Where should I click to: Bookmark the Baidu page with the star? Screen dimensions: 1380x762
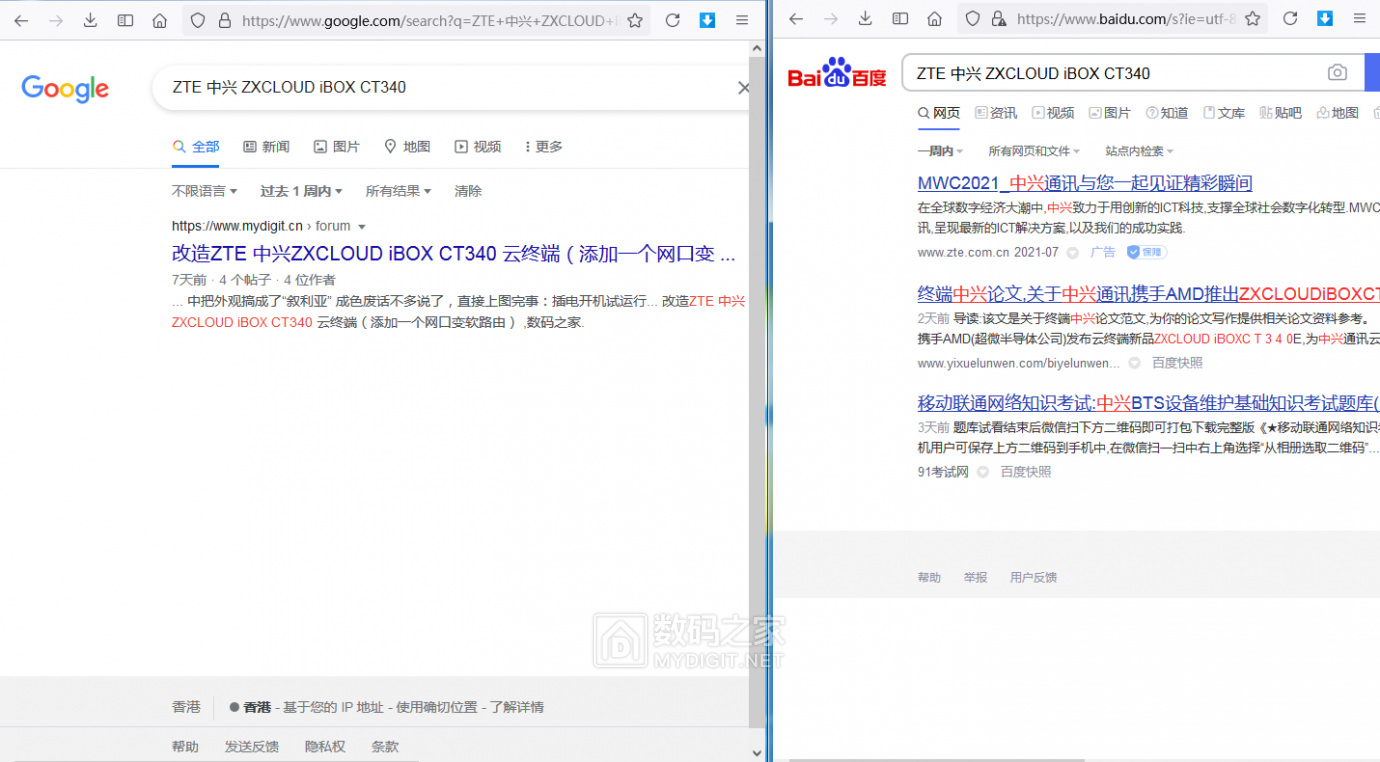tap(1252, 19)
